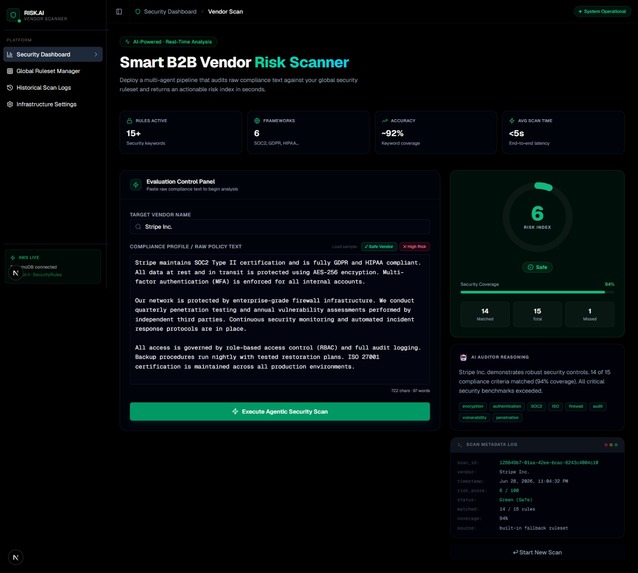The image size is (638, 573).
Task: Click the Rules Active 15+ card
Action: [181, 132]
